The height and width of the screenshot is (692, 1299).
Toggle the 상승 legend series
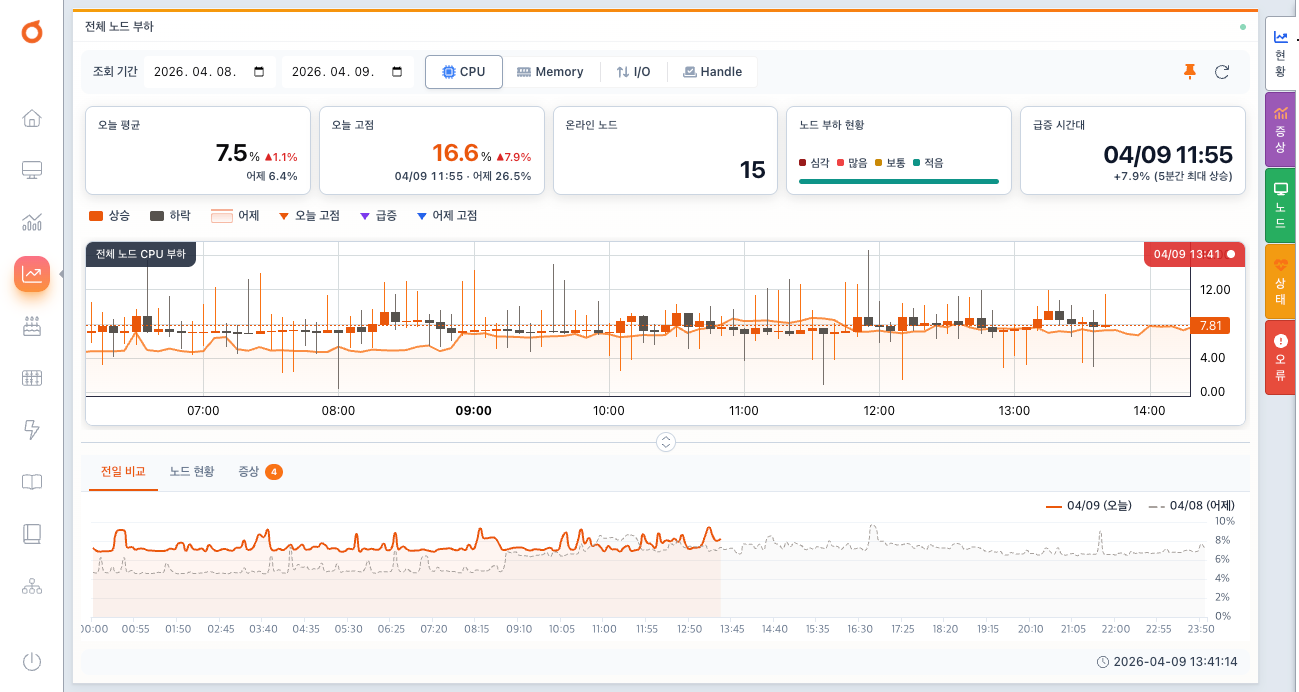pyautogui.click(x=109, y=216)
